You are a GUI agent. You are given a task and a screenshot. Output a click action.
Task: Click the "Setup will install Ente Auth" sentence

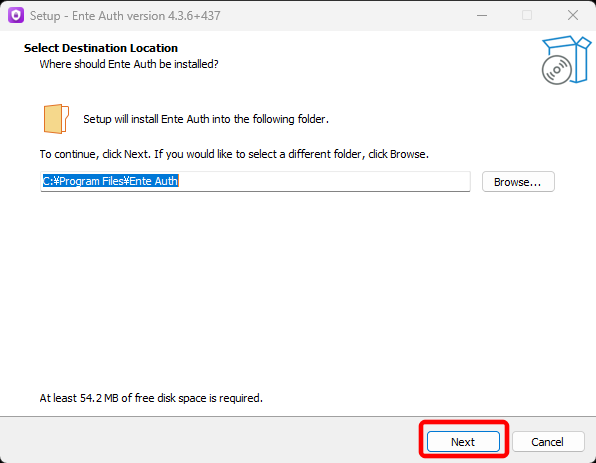(206, 119)
